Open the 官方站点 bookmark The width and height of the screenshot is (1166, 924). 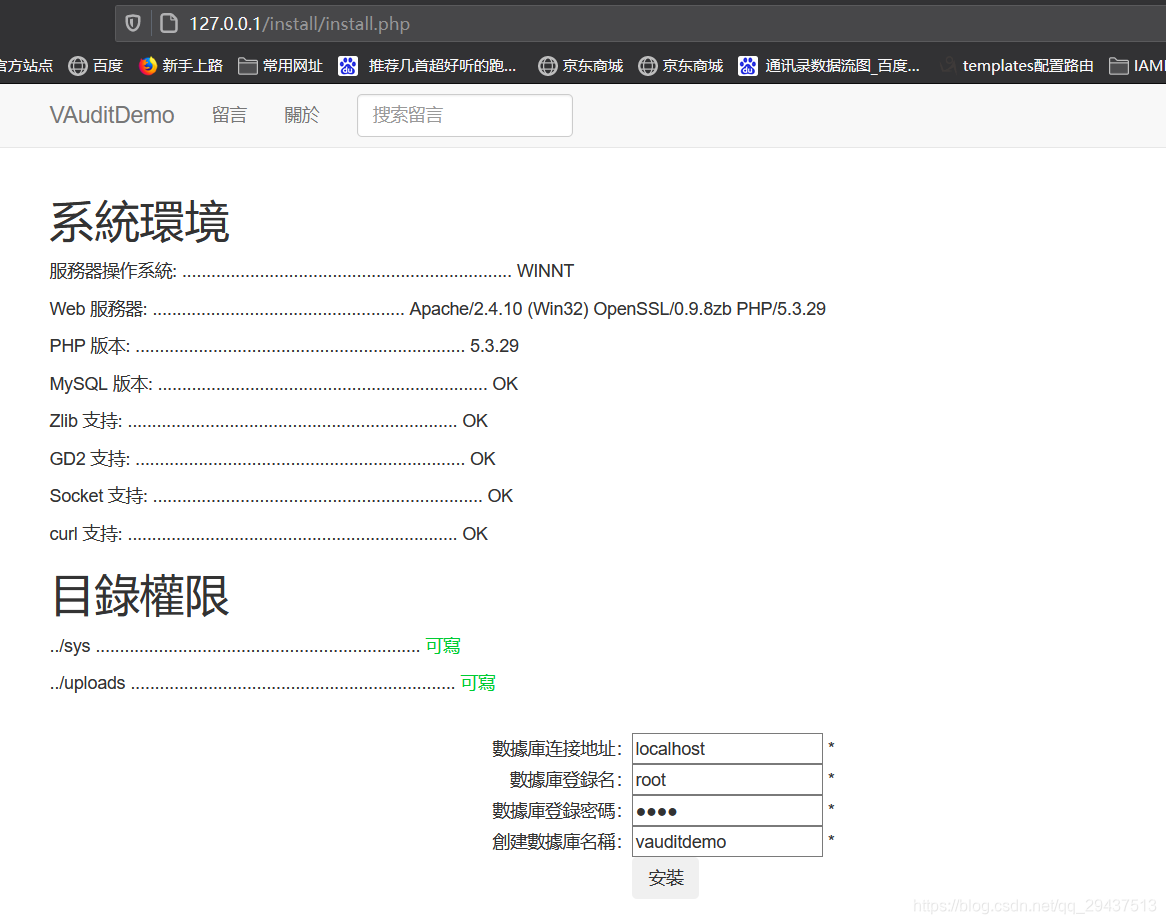tap(26, 66)
